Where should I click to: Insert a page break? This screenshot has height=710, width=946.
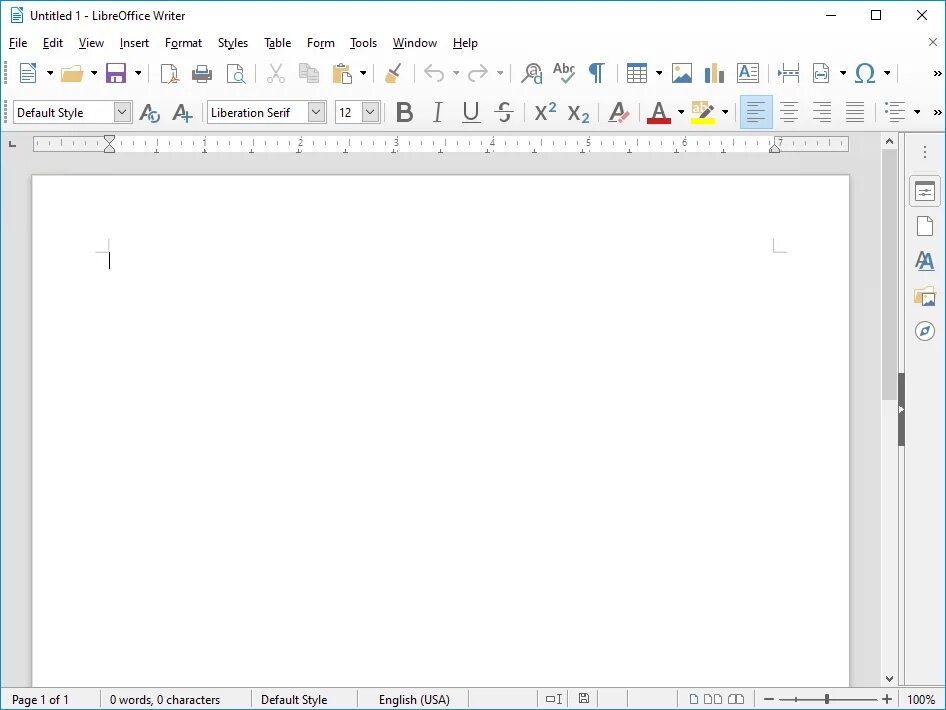pyautogui.click(x=788, y=73)
